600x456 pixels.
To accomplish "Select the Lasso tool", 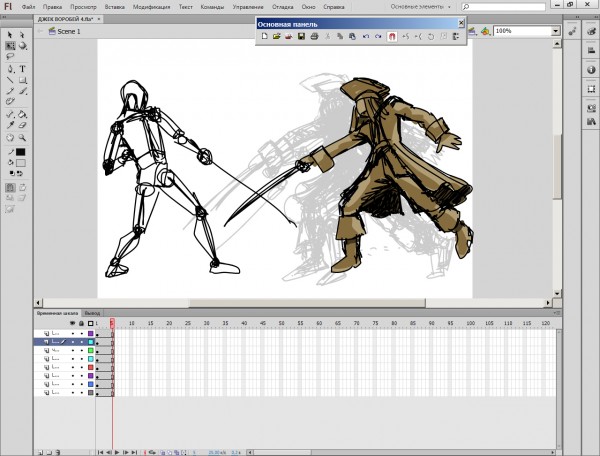I will point(10,57).
